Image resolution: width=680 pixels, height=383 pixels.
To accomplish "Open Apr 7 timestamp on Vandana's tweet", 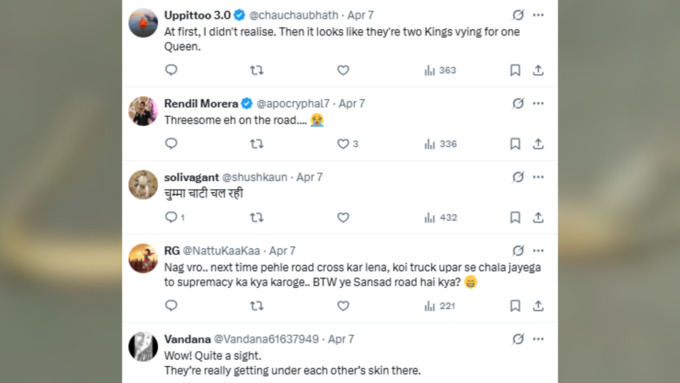I will pos(341,339).
